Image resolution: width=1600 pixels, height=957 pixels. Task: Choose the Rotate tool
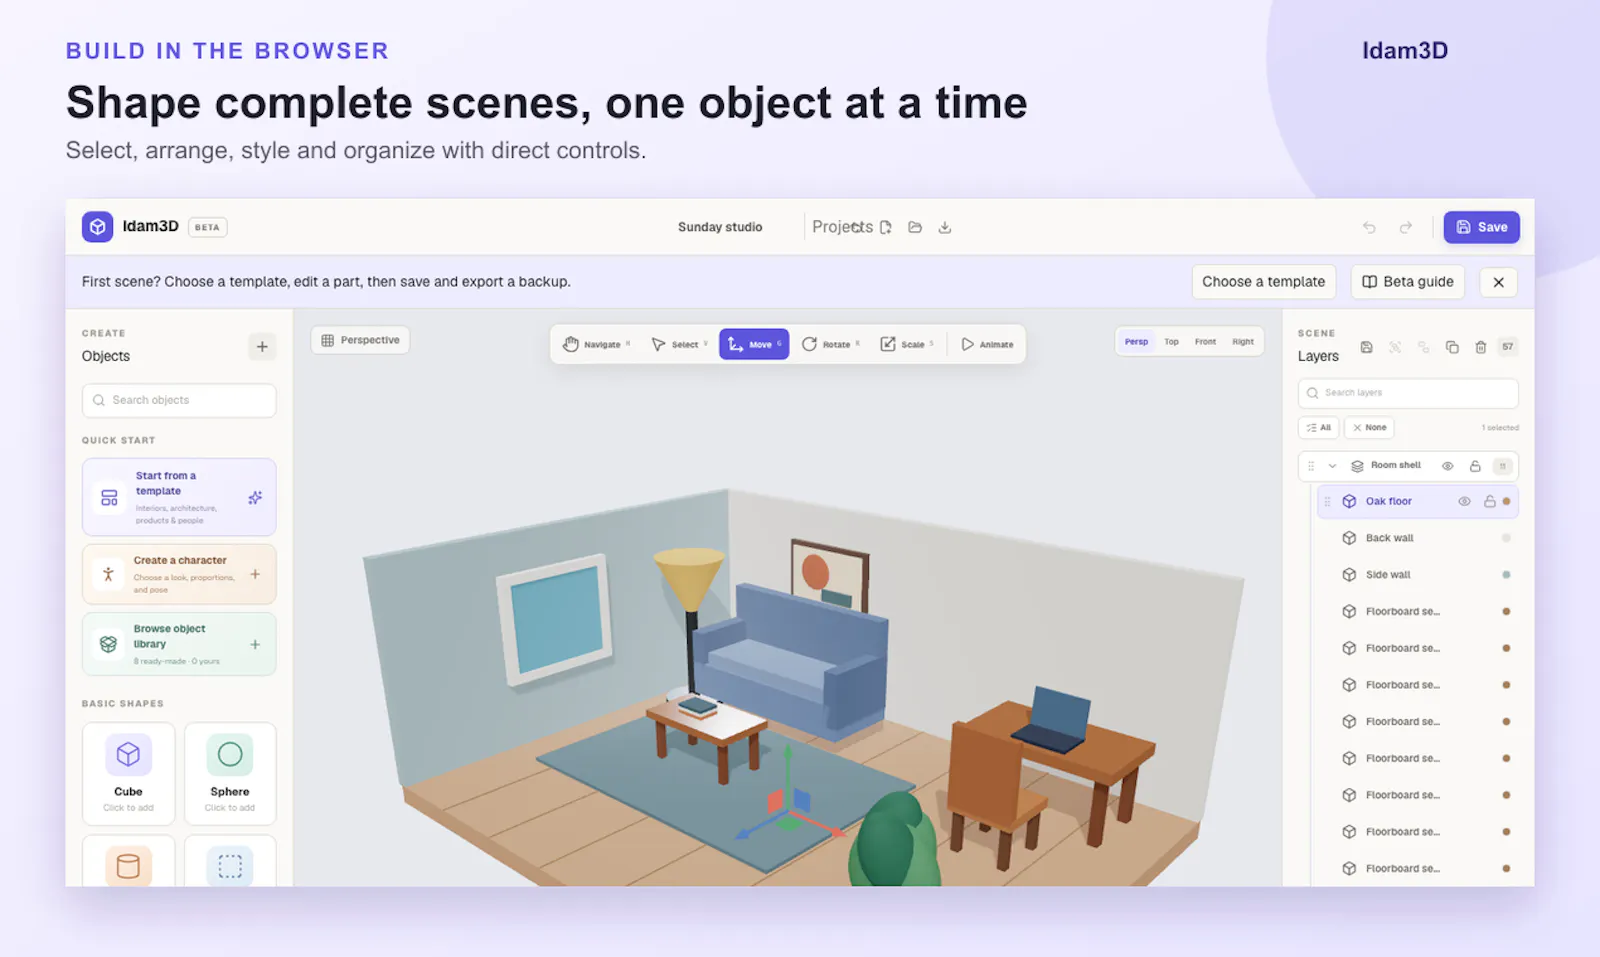pyautogui.click(x=830, y=344)
